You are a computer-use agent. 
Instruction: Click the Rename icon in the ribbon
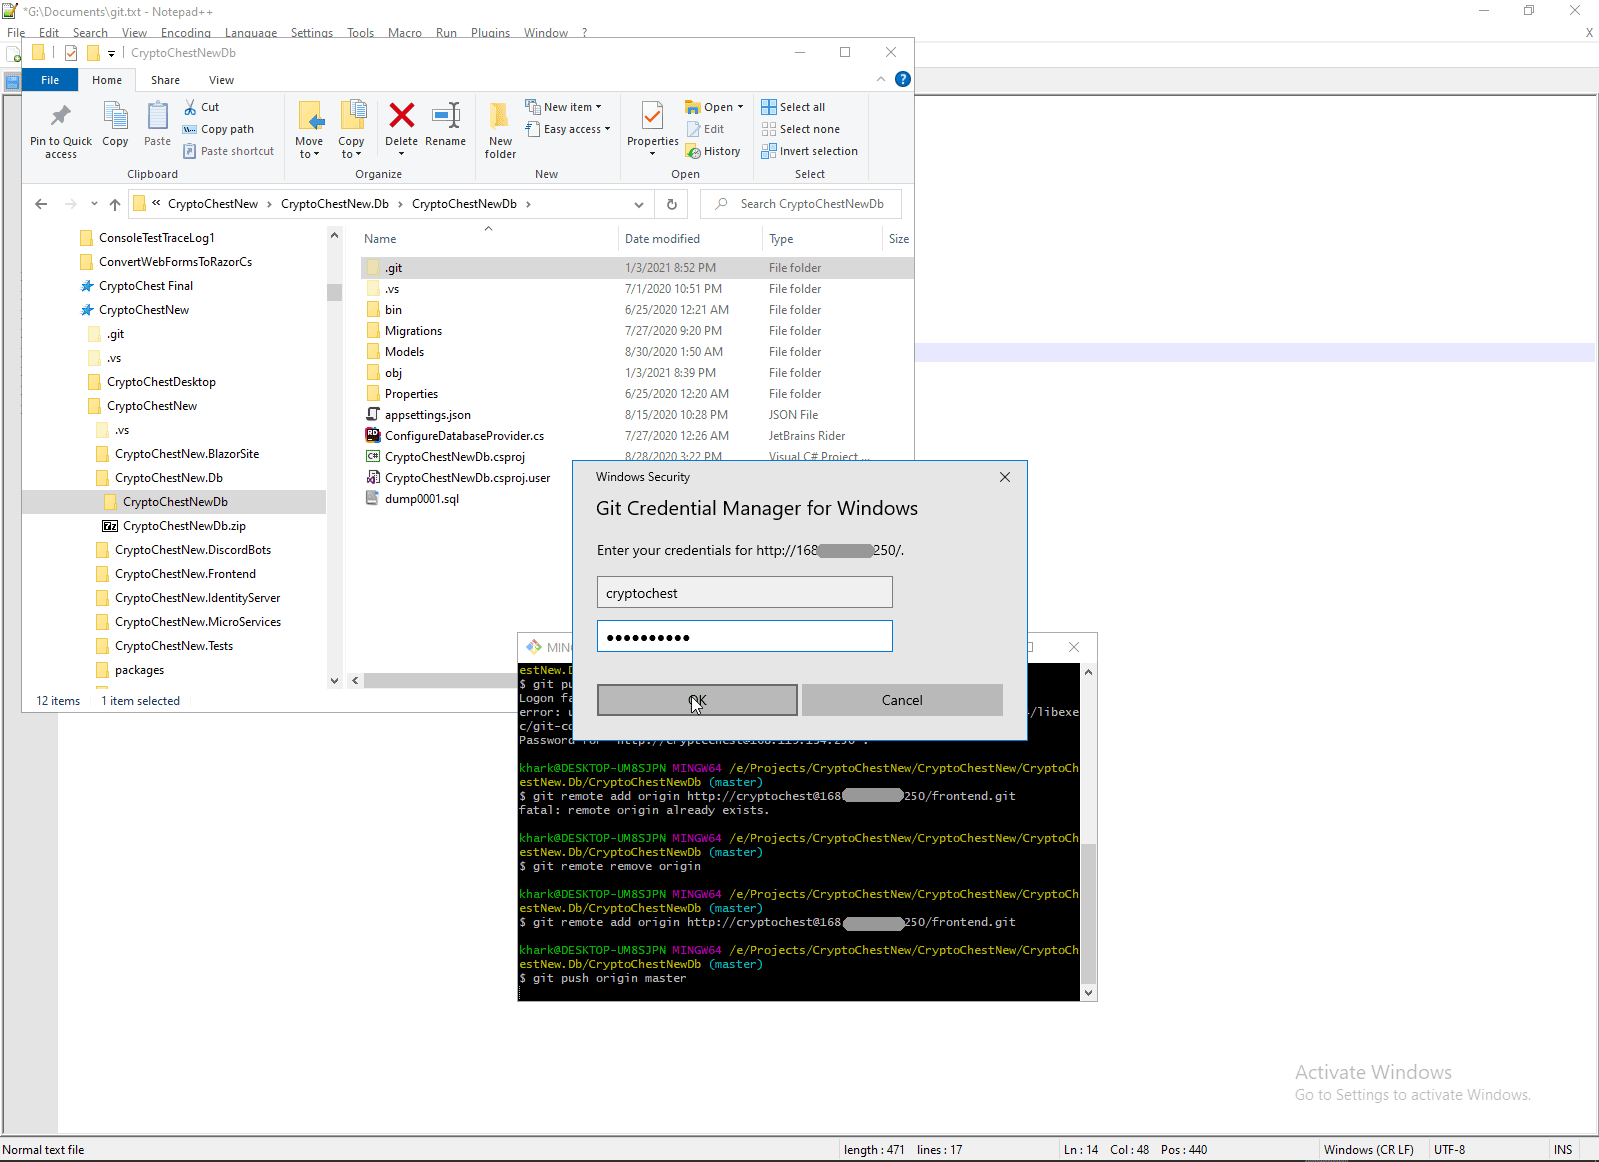click(445, 118)
